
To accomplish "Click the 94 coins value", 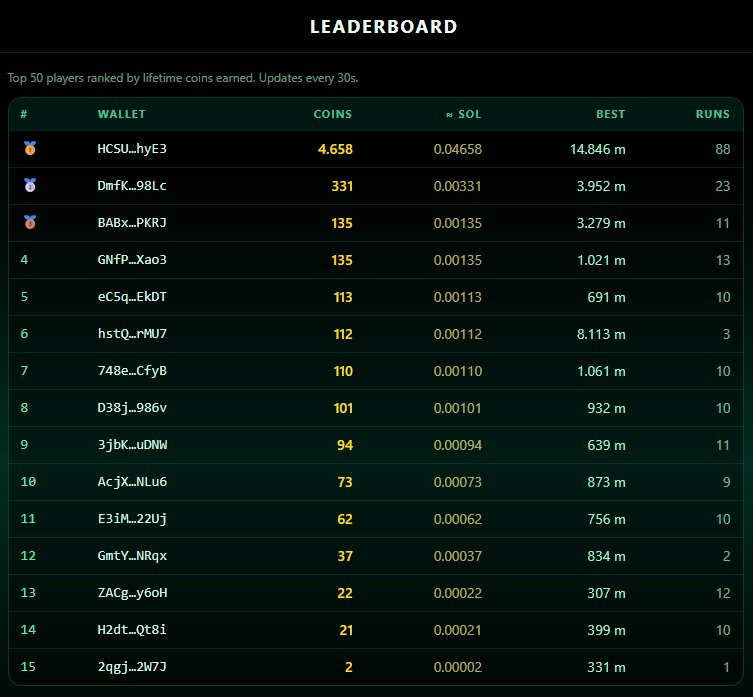I will coord(345,445).
